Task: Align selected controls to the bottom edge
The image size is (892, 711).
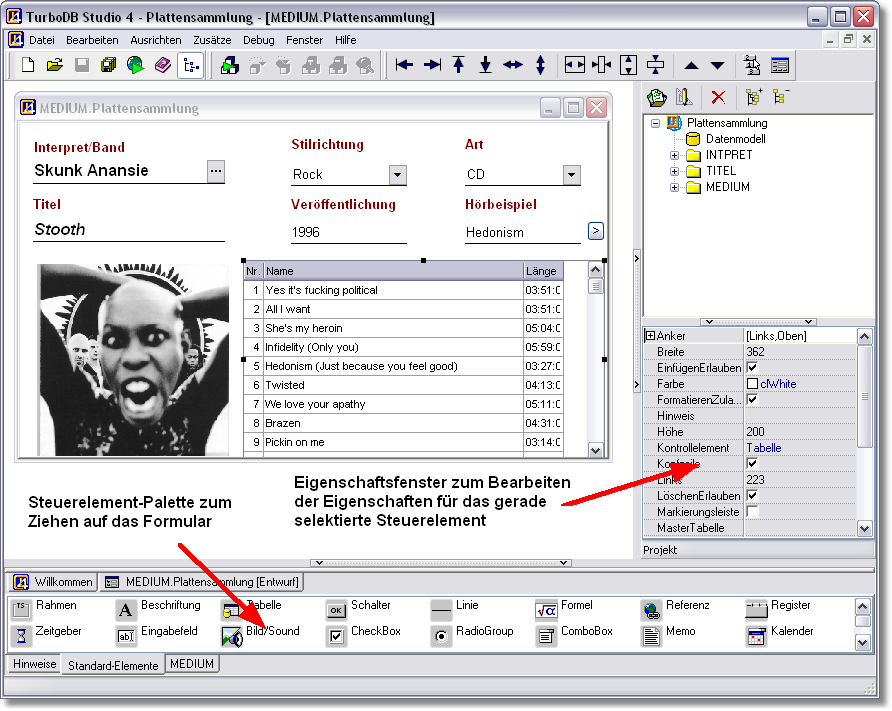Action: pyautogui.click(x=485, y=65)
